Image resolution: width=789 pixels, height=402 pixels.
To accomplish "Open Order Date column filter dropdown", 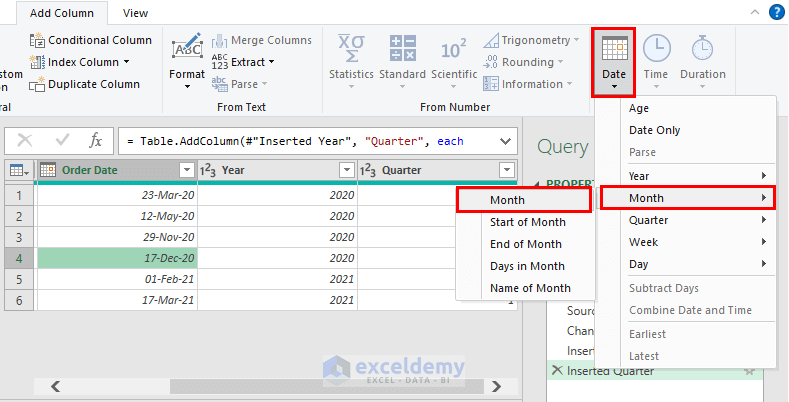I will (x=185, y=170).
